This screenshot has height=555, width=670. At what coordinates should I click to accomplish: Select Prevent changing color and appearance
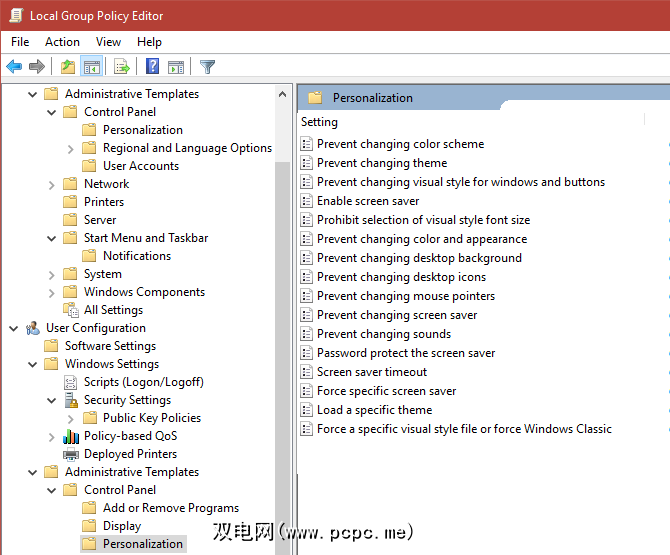point(422,239)
